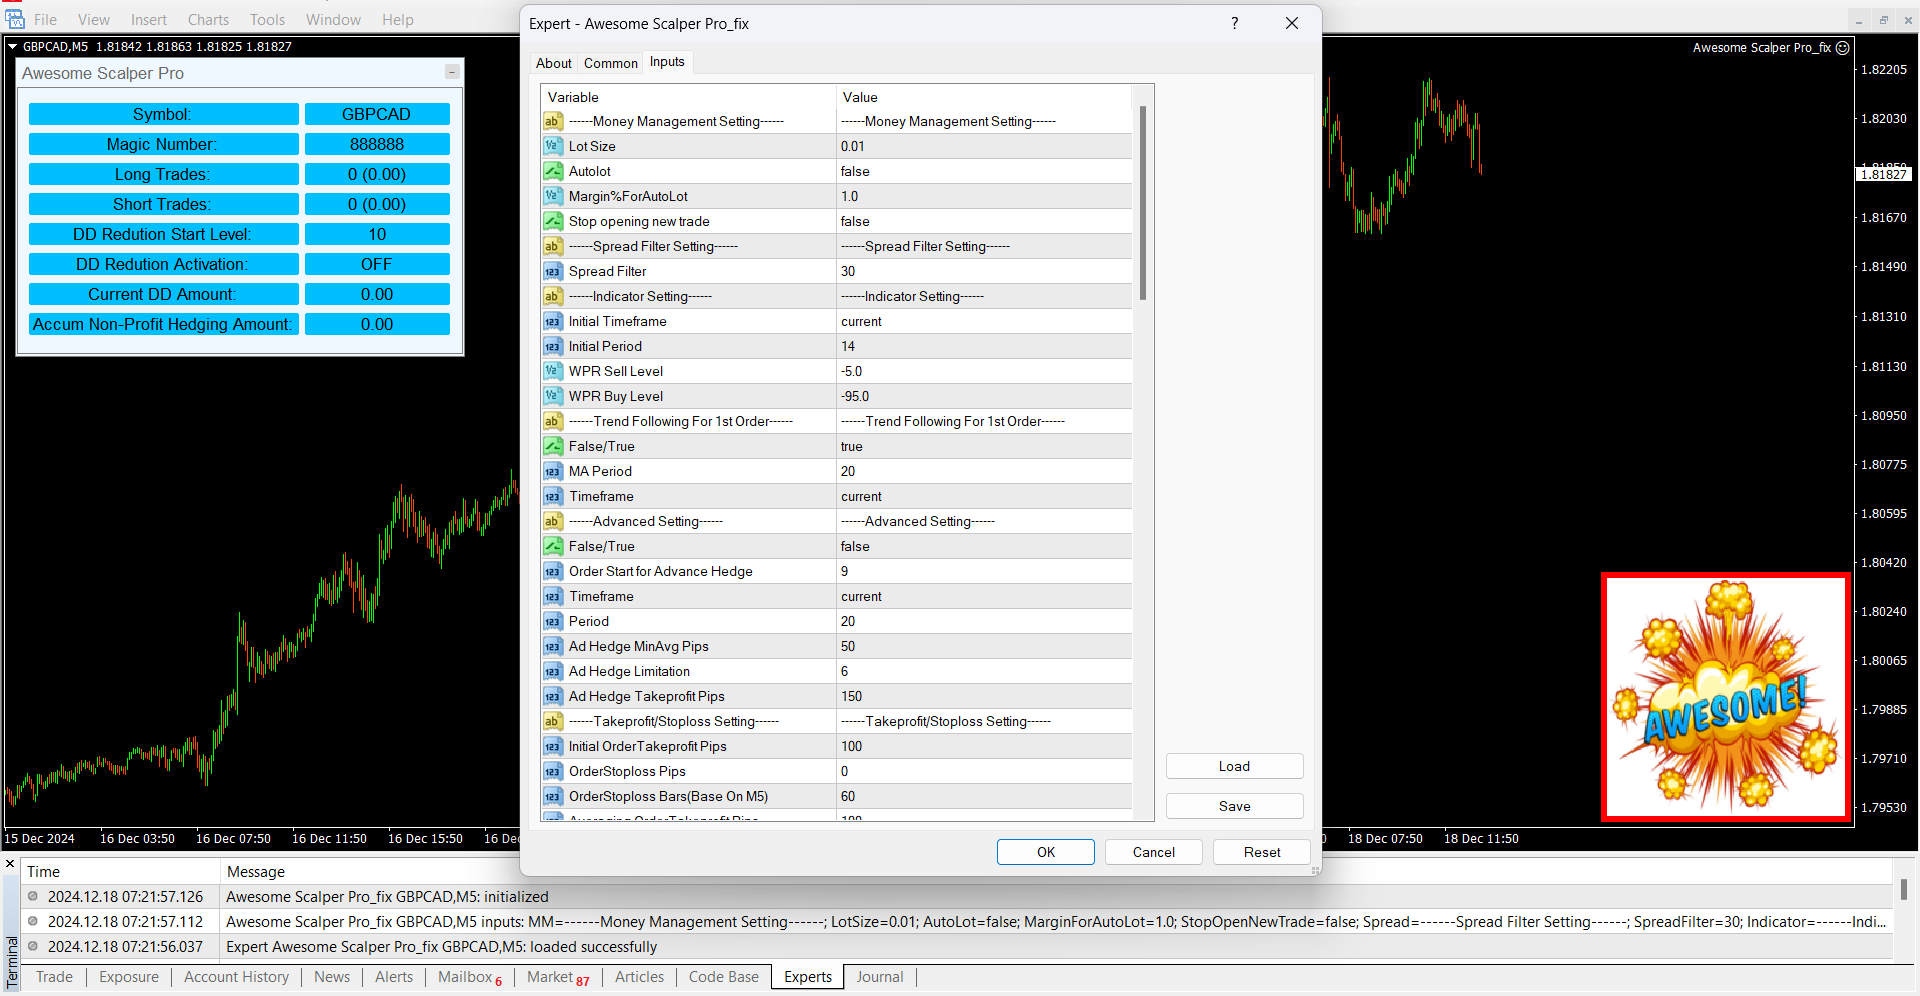Close the Terminal panel with X

pyautogui.click(x=10, y=864)
